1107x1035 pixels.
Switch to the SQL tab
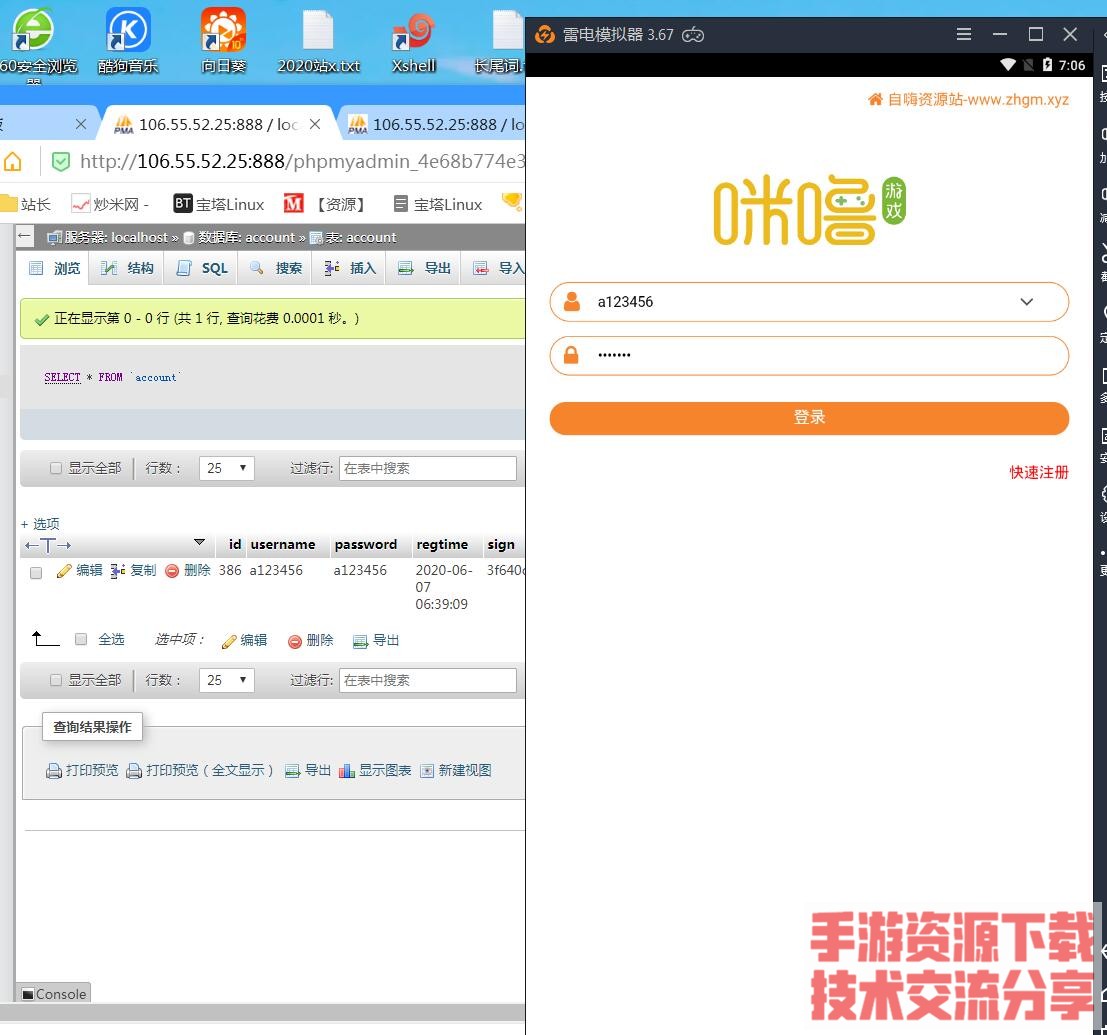pyautogui.click(x=203, y=268)
